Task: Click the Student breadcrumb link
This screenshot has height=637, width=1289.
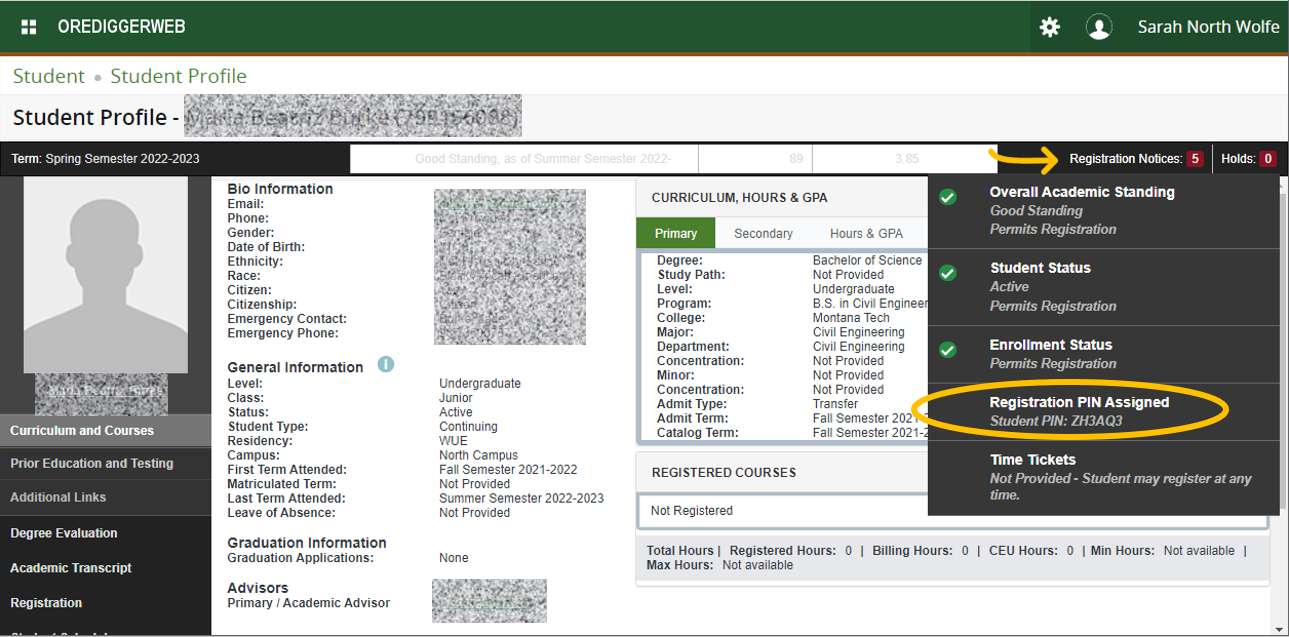Action: 48,76
